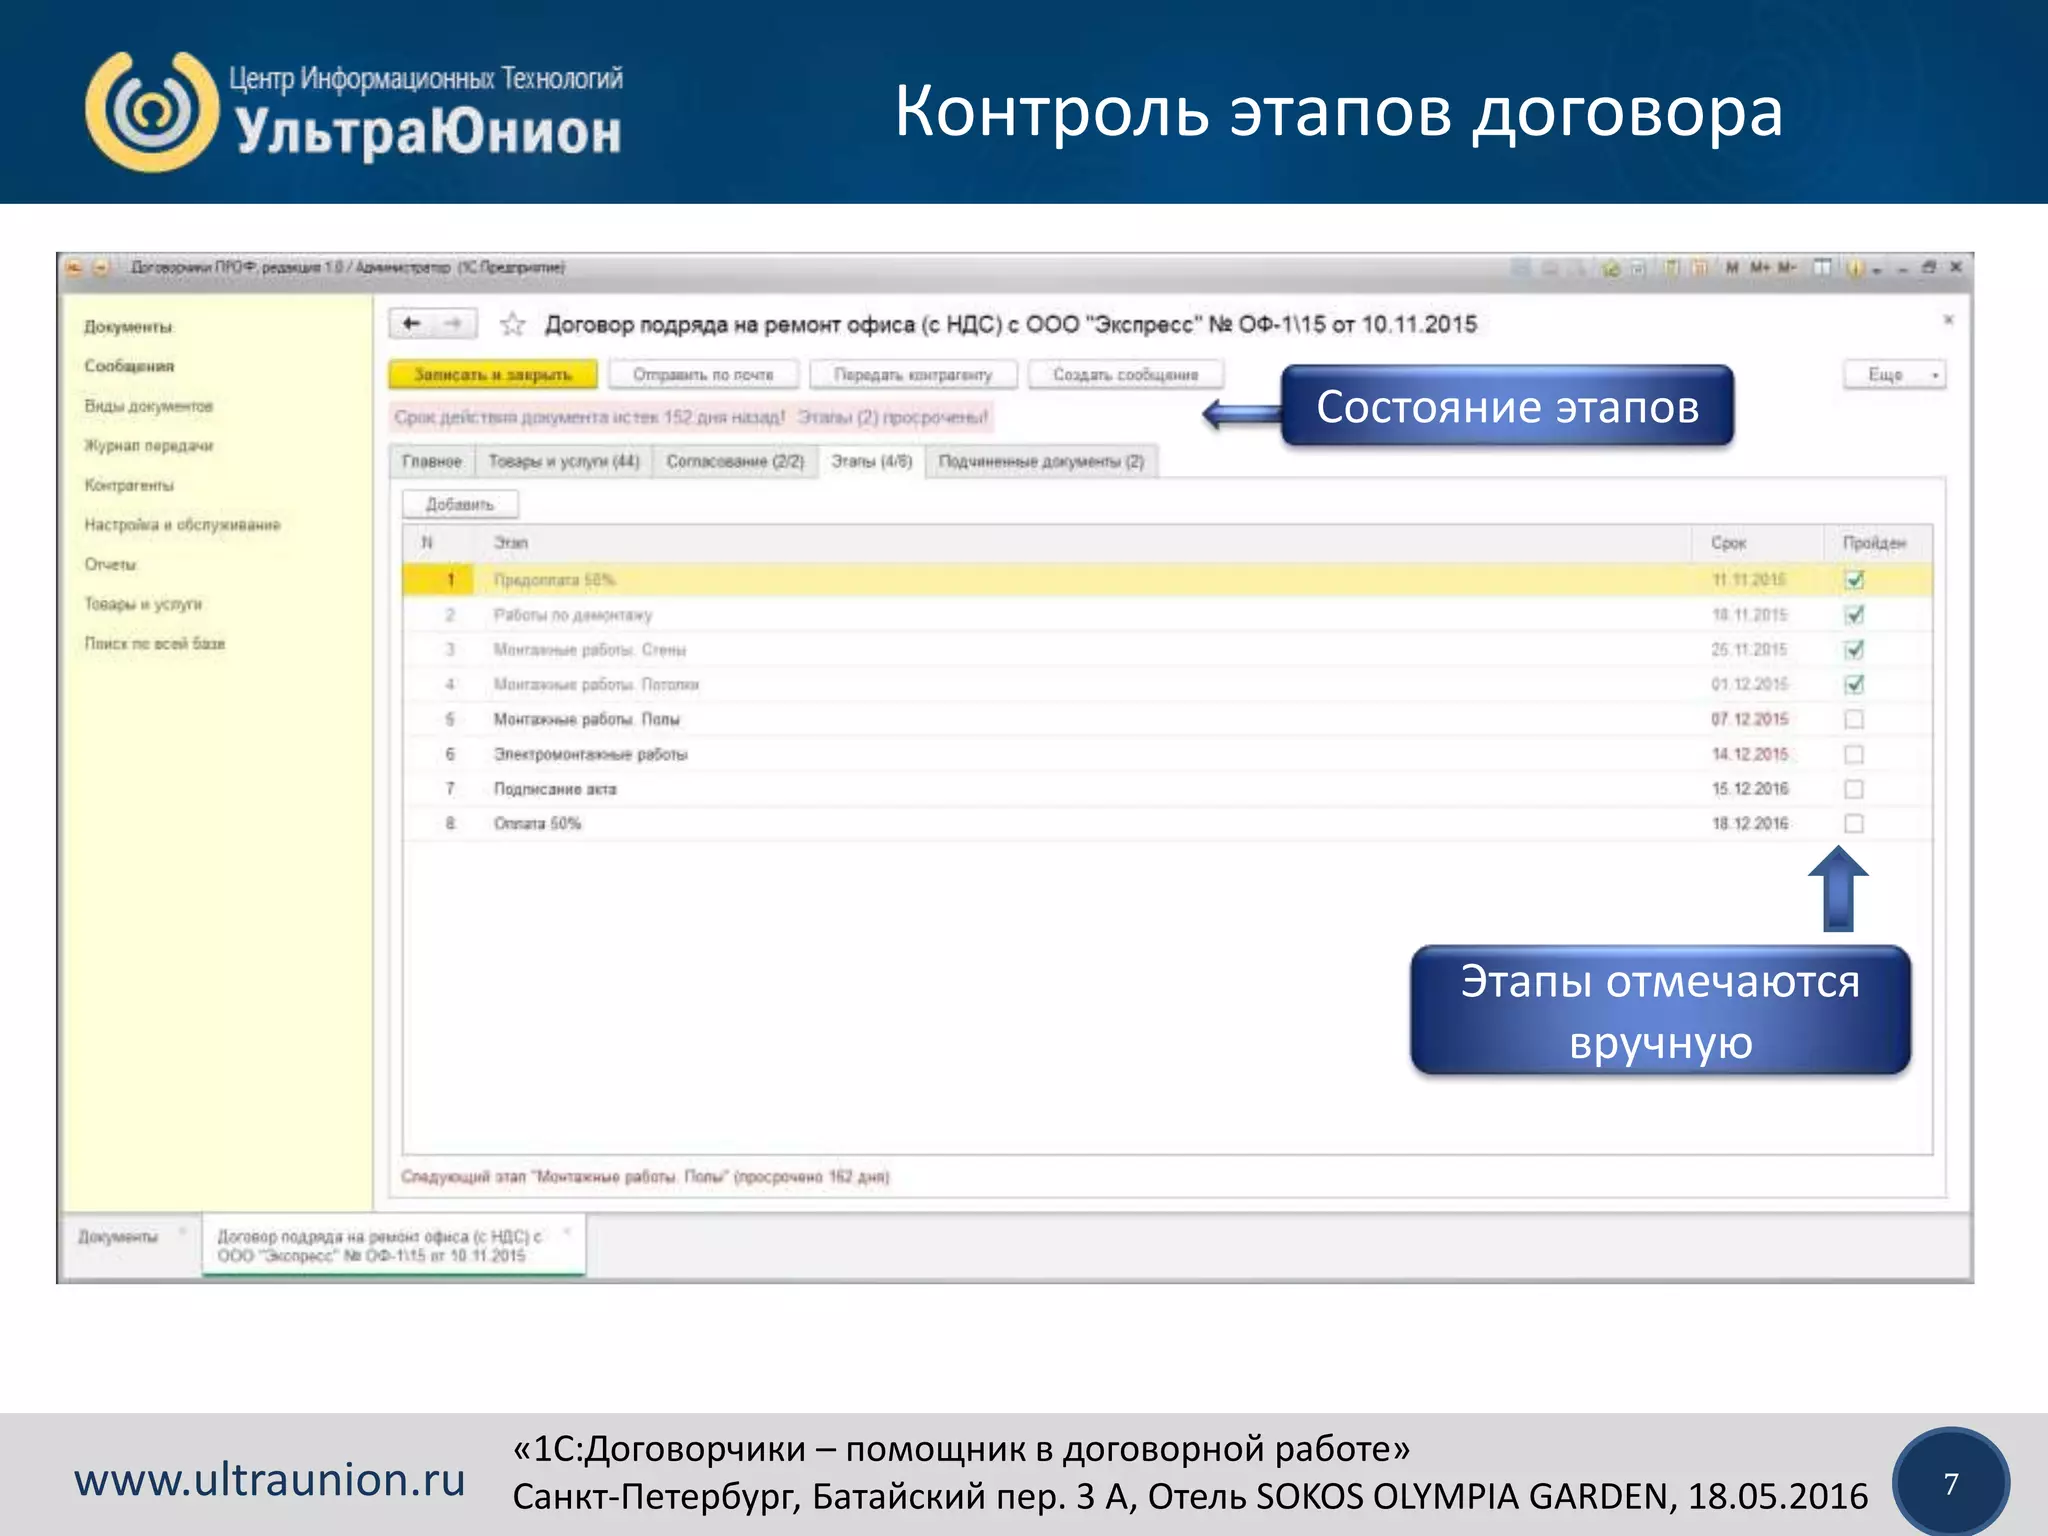Image resolution: width=2048 pixels, height=1536 pixels.
Task: Select stage row Электромонтажные работы
Action: [x=1168, y=754]
